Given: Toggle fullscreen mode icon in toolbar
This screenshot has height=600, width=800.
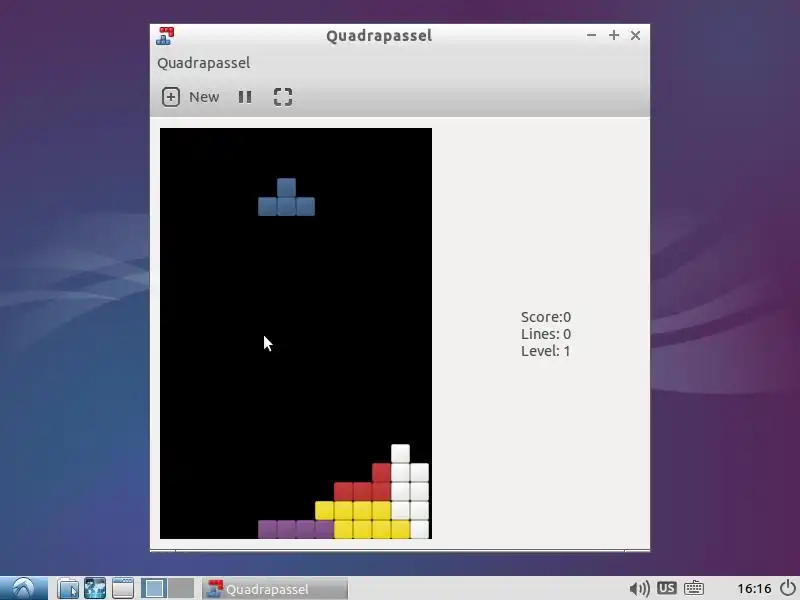Looking at the screenshot, I should click(x=283, y=97).
